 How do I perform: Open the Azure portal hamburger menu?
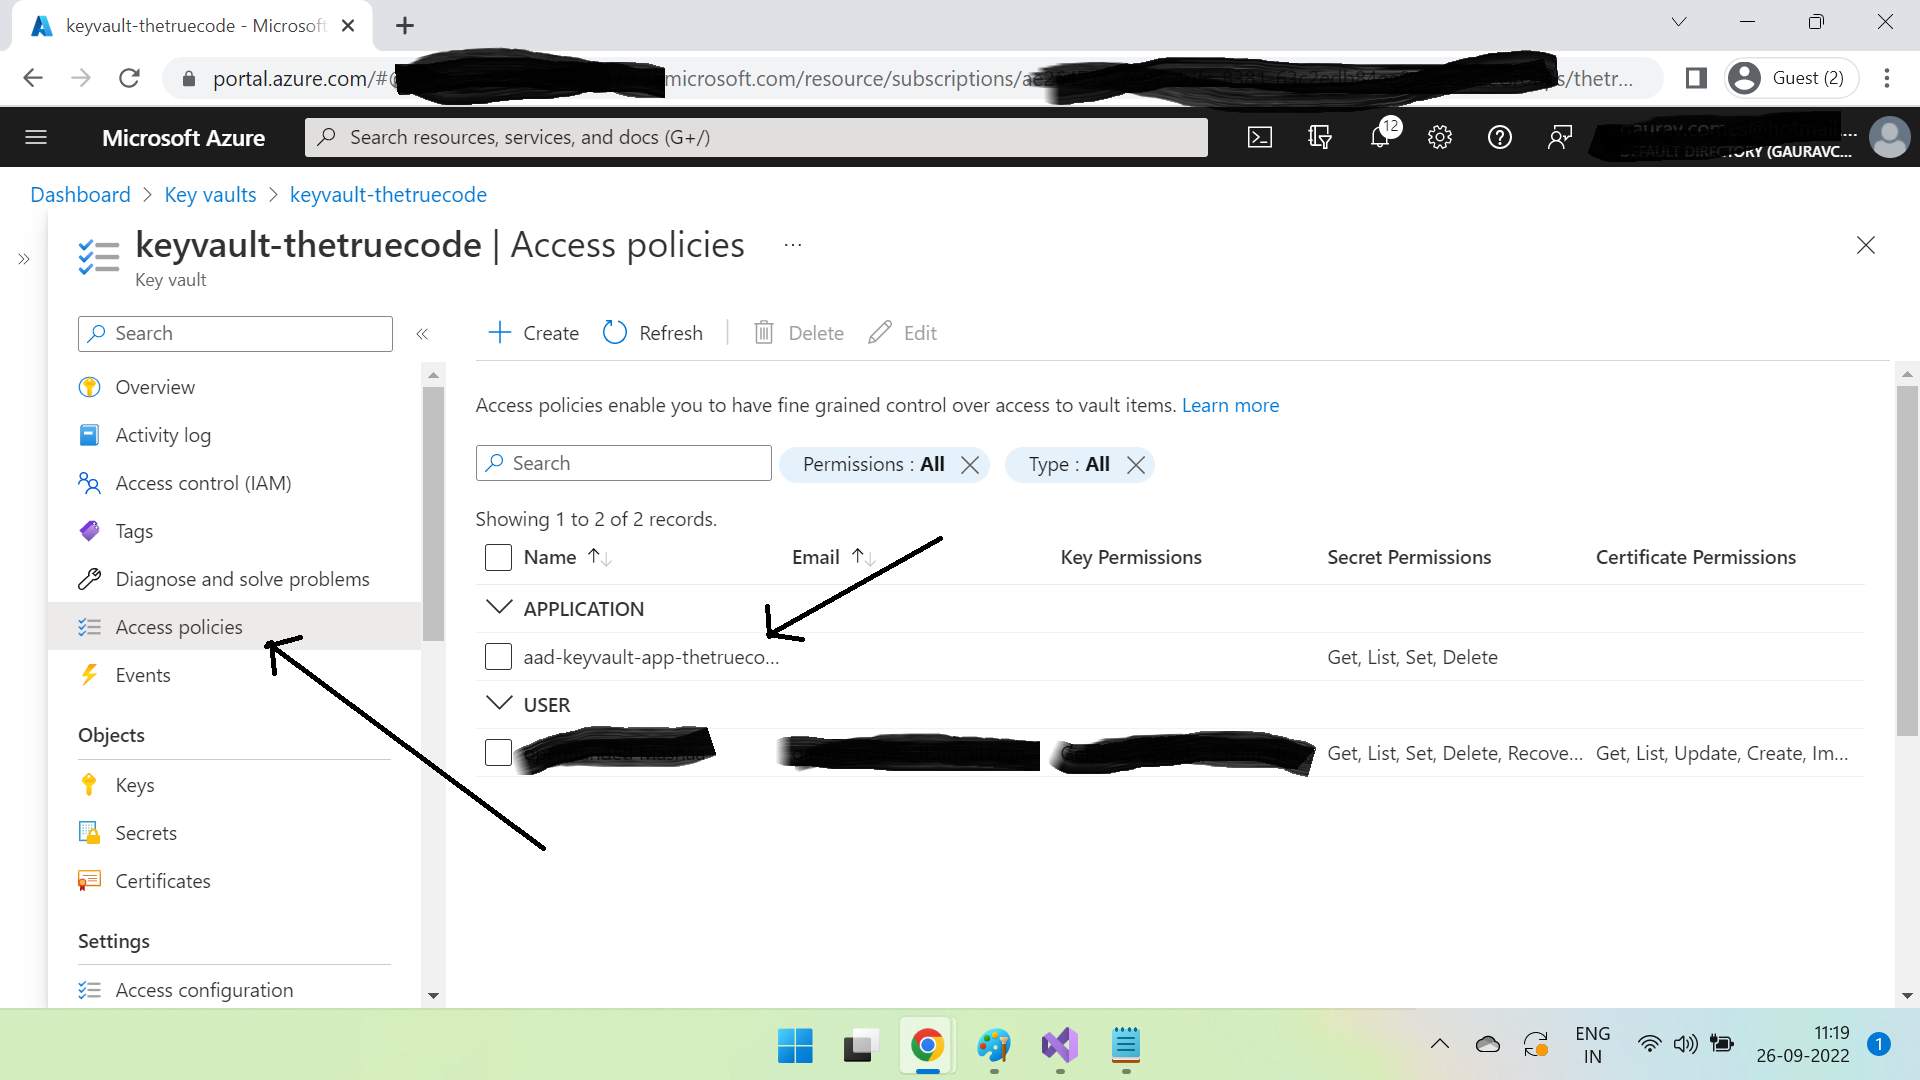36,138
